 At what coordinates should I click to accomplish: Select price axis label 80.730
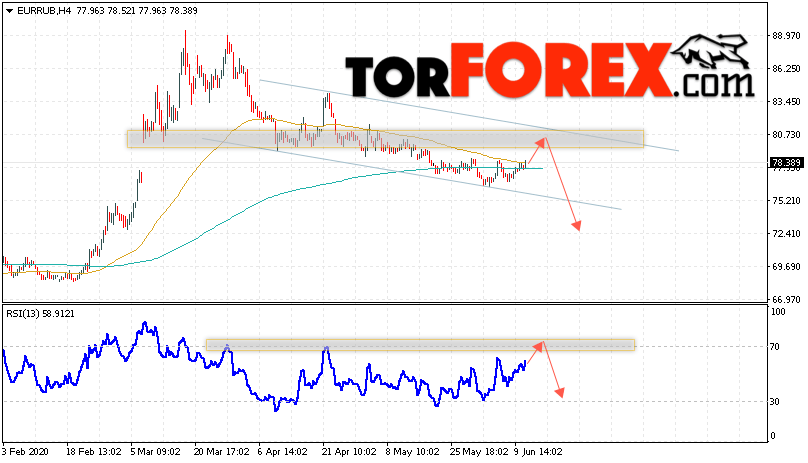(786, 135)
